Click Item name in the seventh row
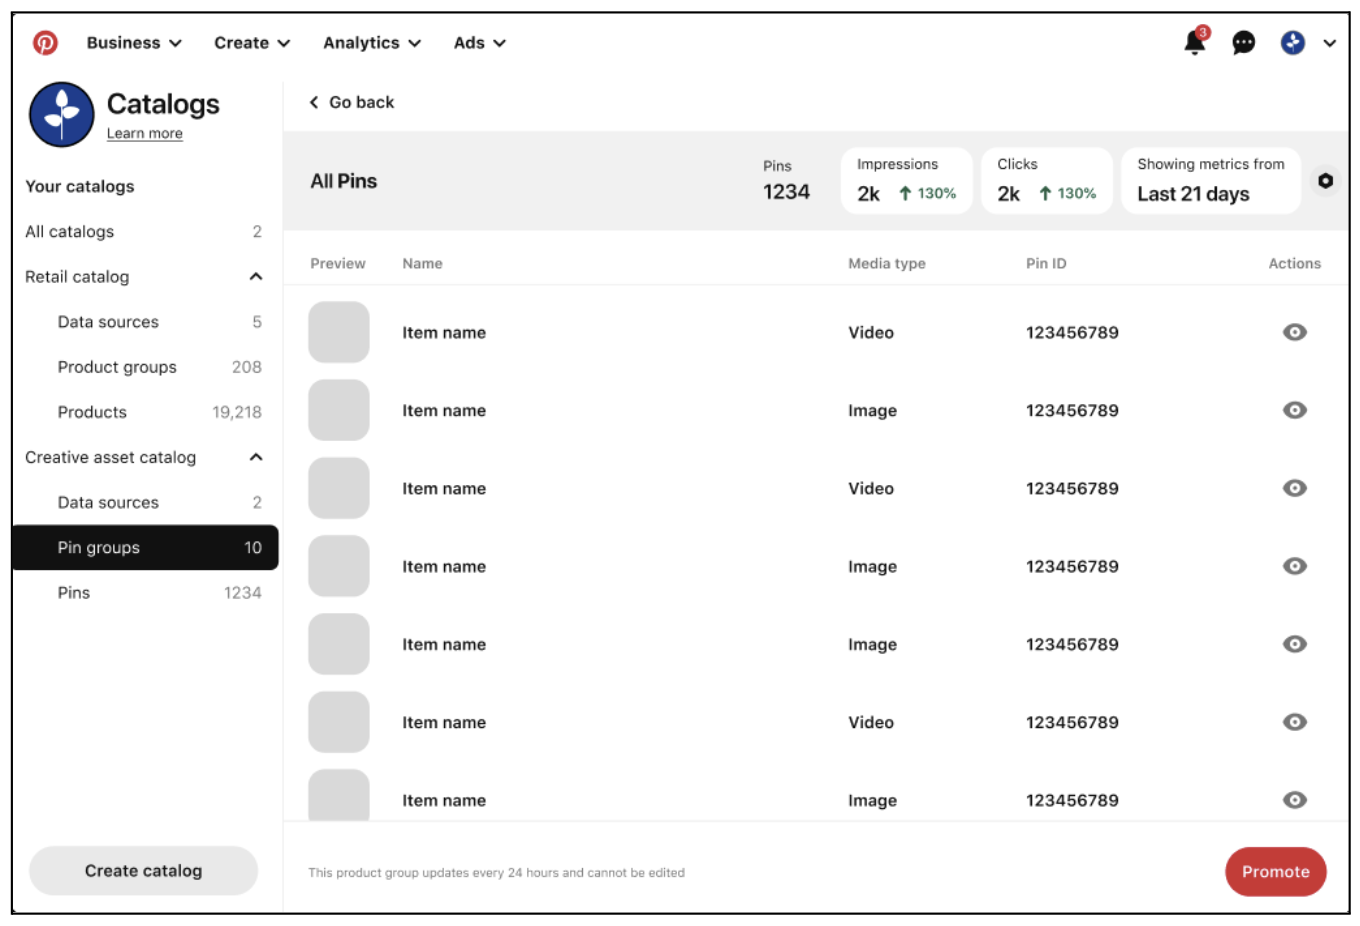The image size is (1360, 926). [x=444, y=801]
